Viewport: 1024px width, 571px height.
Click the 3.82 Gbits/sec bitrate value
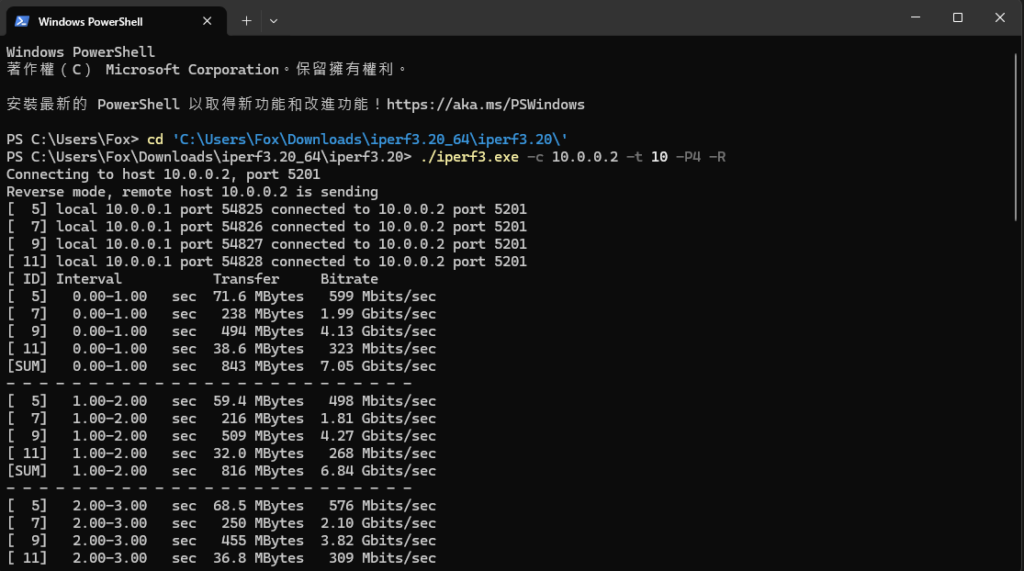[x=378, y=540]
